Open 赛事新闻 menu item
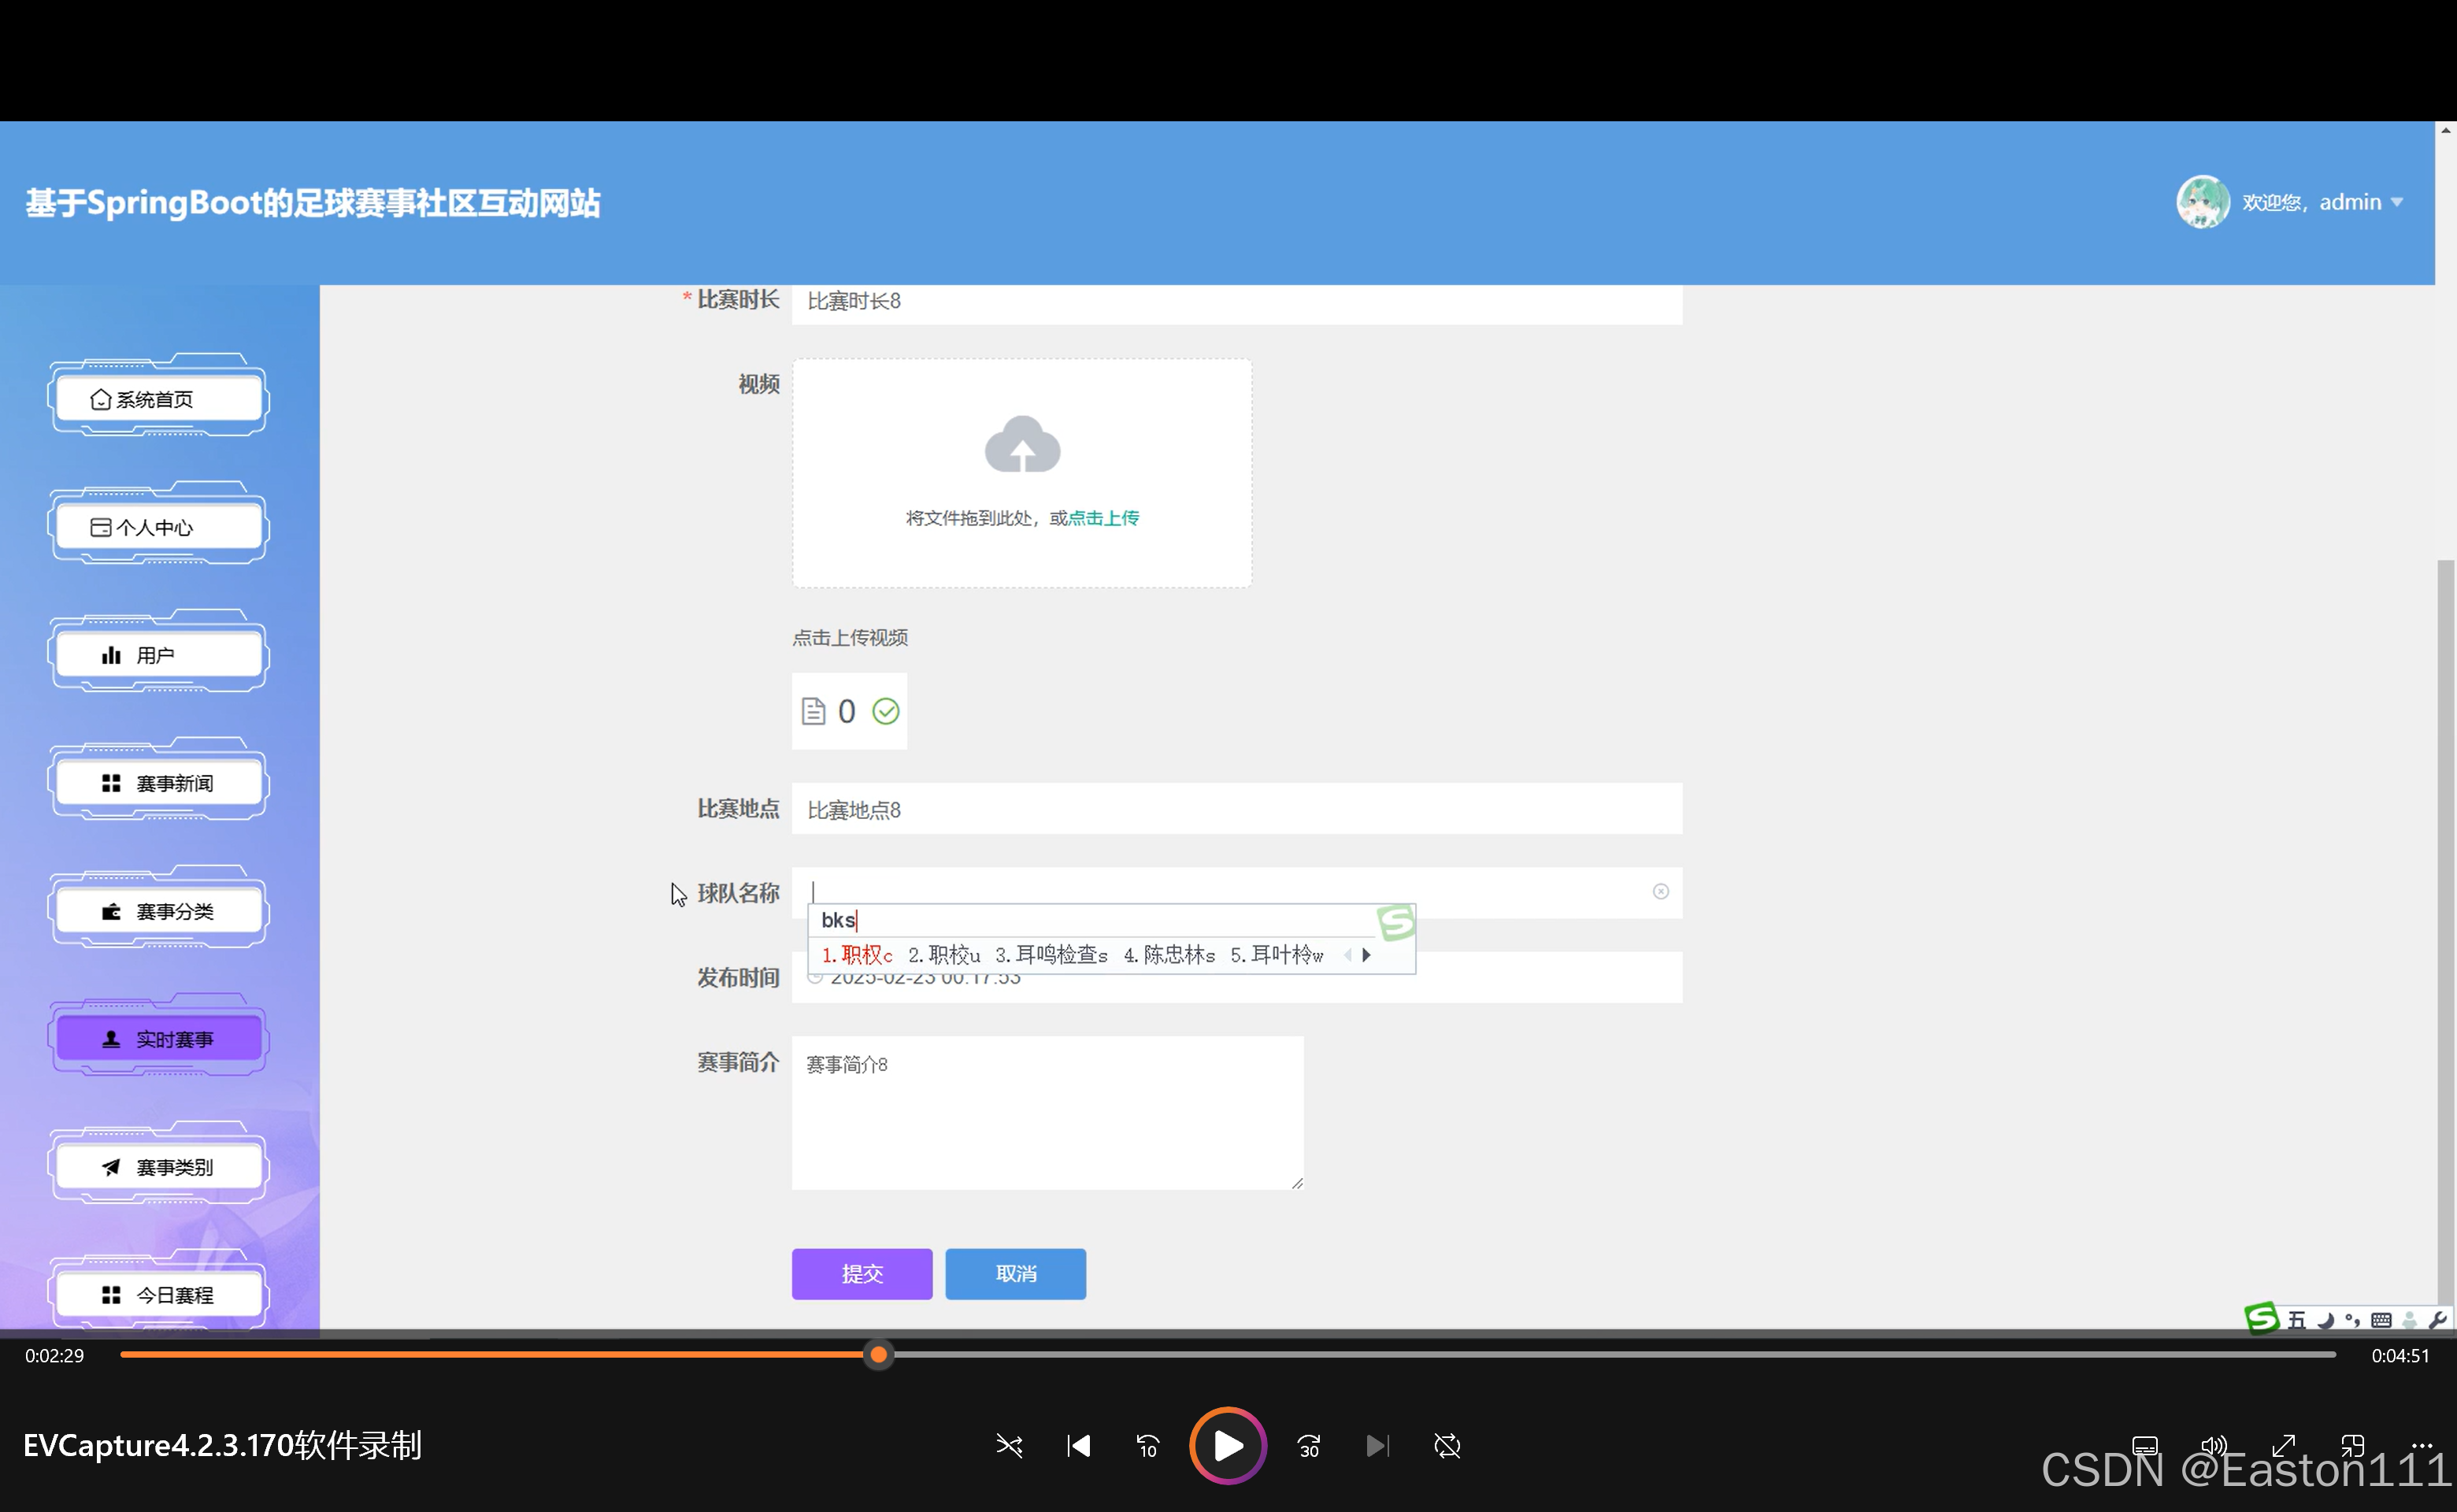The height and width of the screenshot is (1512, 2457). coord(158,783)
